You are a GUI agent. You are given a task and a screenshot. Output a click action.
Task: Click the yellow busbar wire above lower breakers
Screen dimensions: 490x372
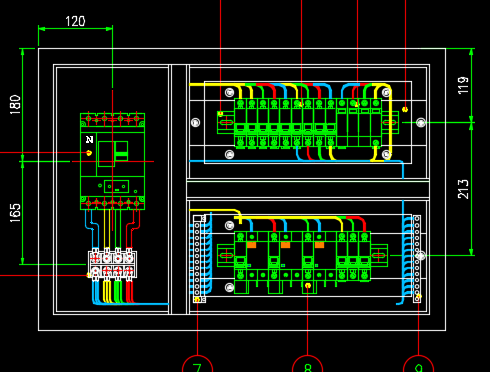pyautogui.click(x=290, y=218)
